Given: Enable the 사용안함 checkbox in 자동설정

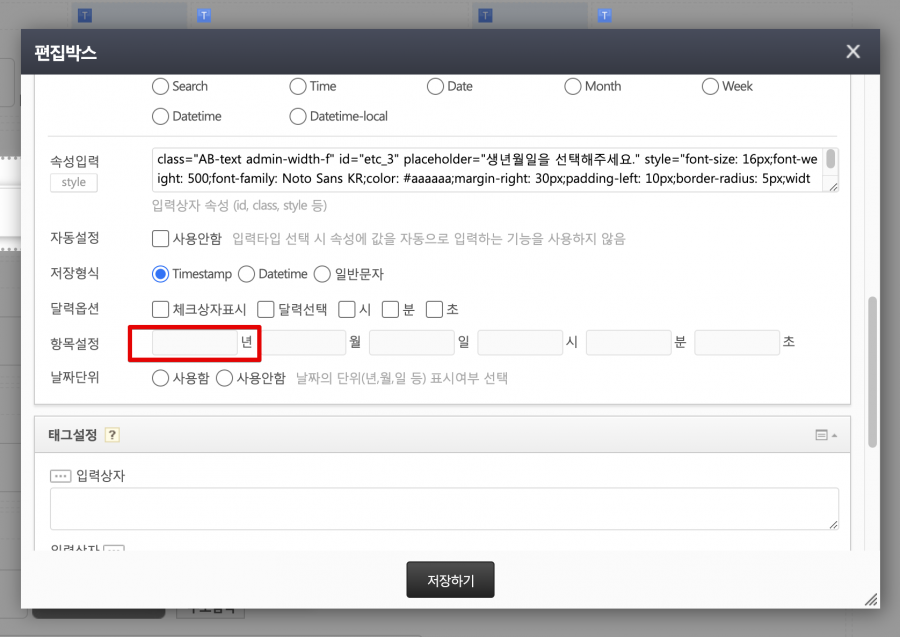Looking at the screenshot, I should tap(160, 239).
